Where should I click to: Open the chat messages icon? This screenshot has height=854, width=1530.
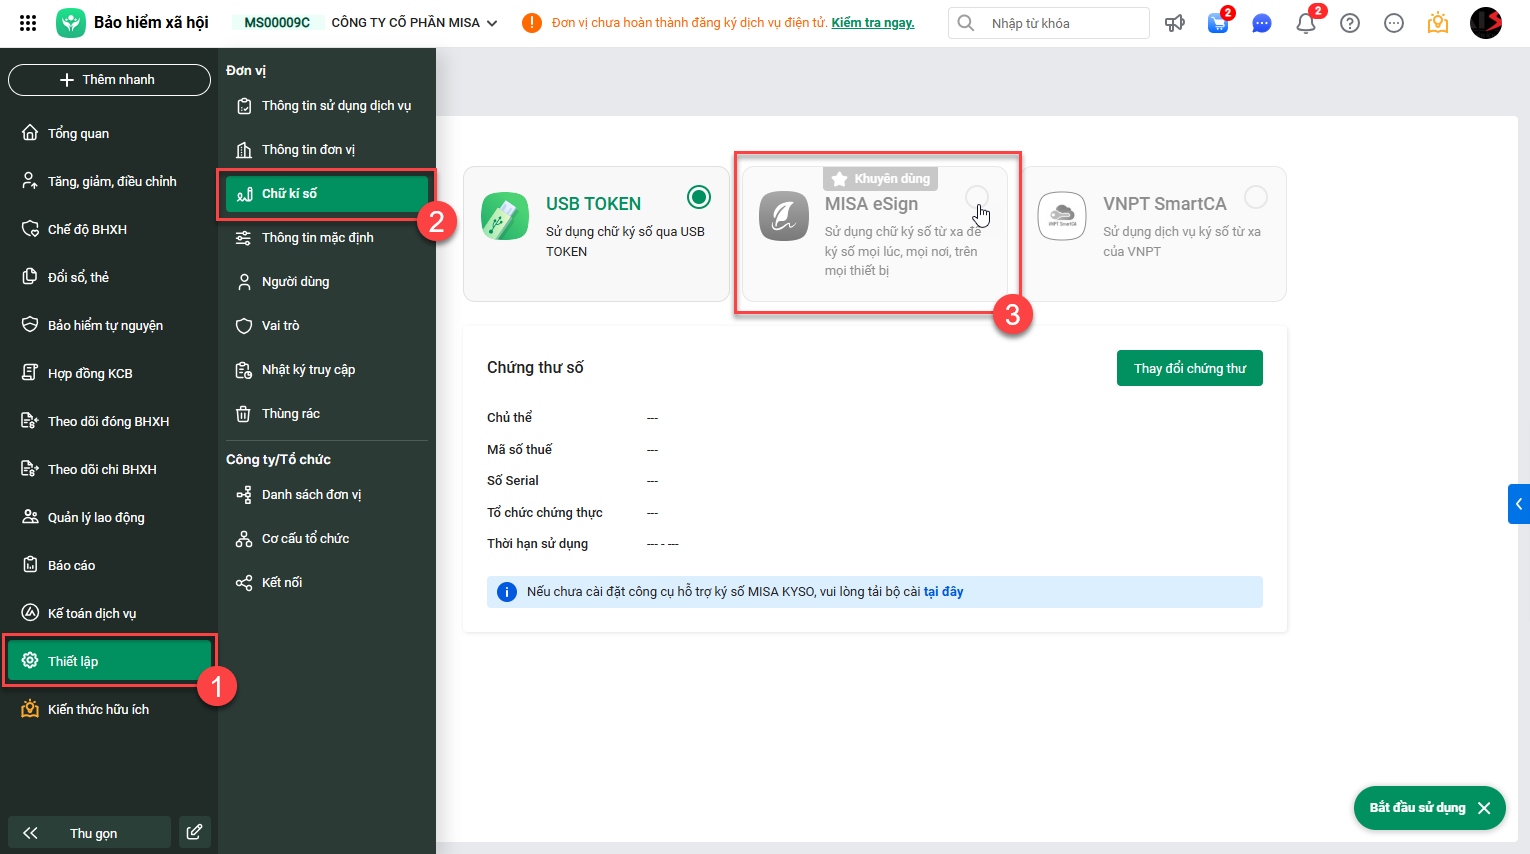1262,23
